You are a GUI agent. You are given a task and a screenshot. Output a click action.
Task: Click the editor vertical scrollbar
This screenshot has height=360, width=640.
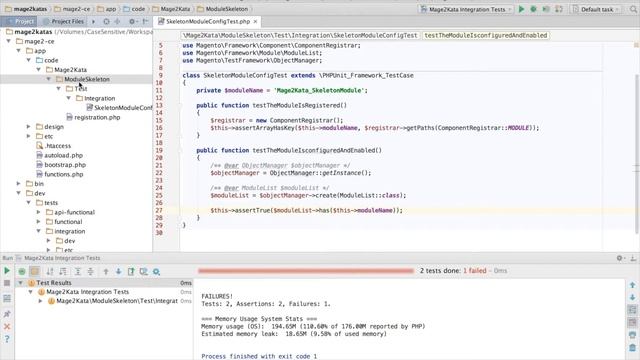(x=637, y=153)
